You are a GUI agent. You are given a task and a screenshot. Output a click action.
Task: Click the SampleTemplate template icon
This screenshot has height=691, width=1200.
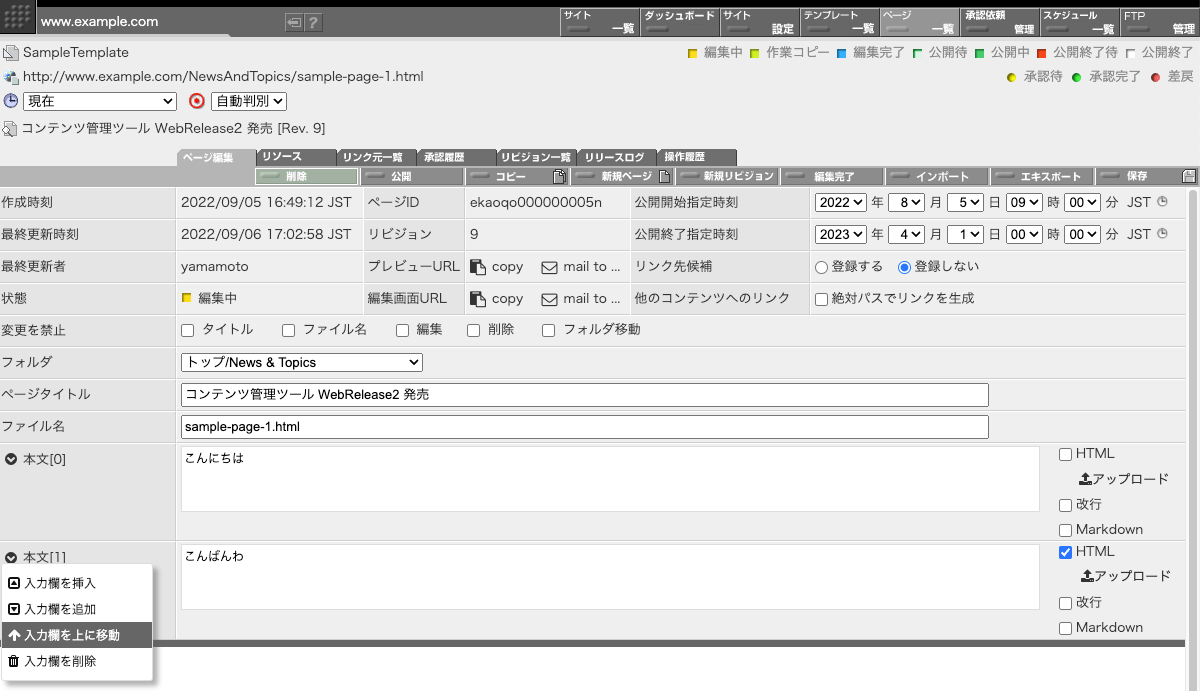pyautogui.click(x=10, y=52)
